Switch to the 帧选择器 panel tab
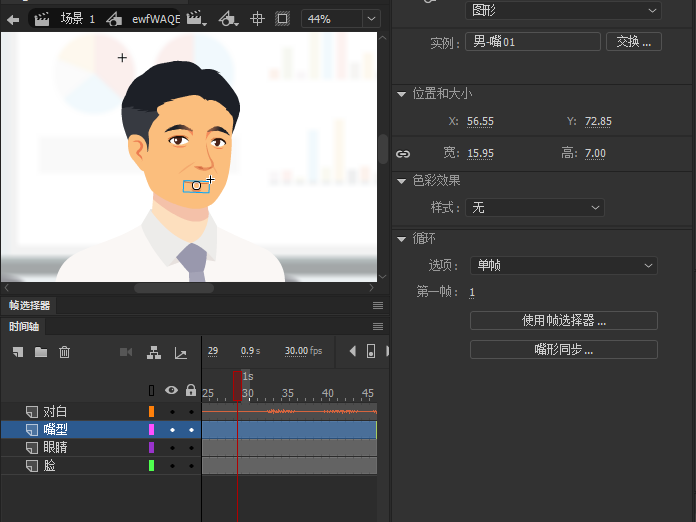 click(x=29, y=305)
